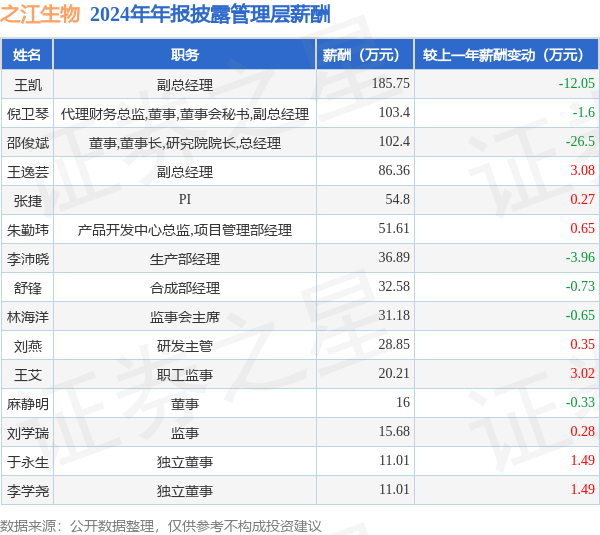Click salary value 15.68
600x535 pixels.
394,431
